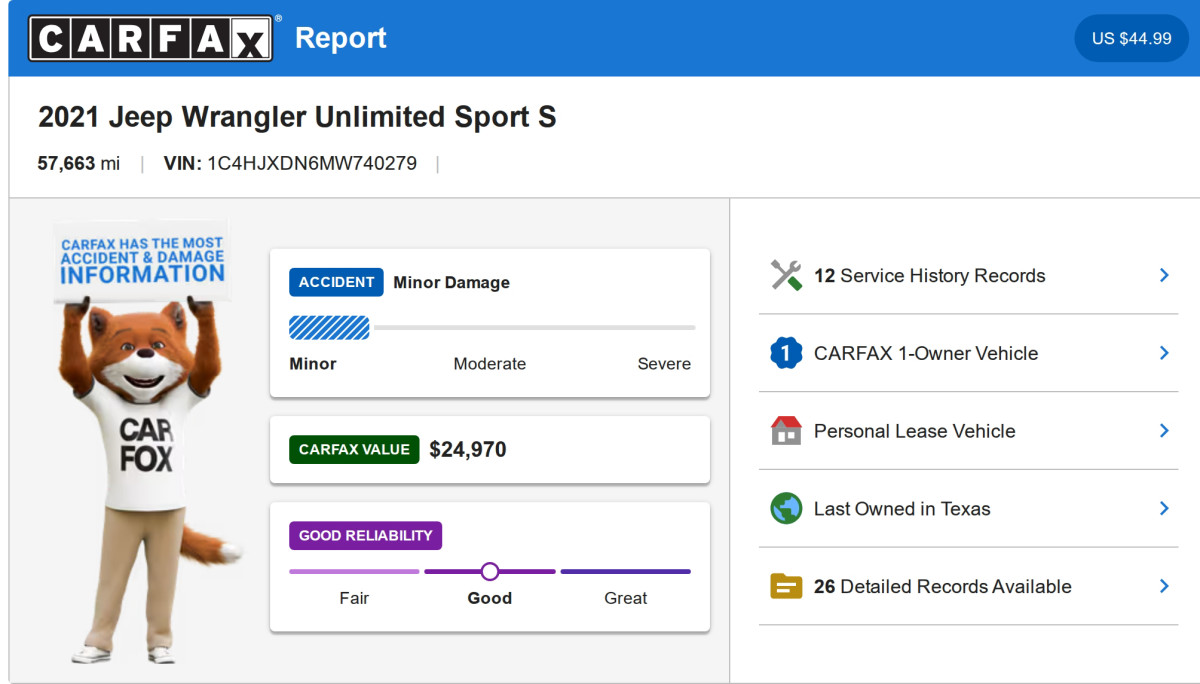The width and height of the screenshot is (1200, 684).
Task: Expand the CARFAX 1-Owner Vehicle chevron
Action: [x=1164, y=353]
